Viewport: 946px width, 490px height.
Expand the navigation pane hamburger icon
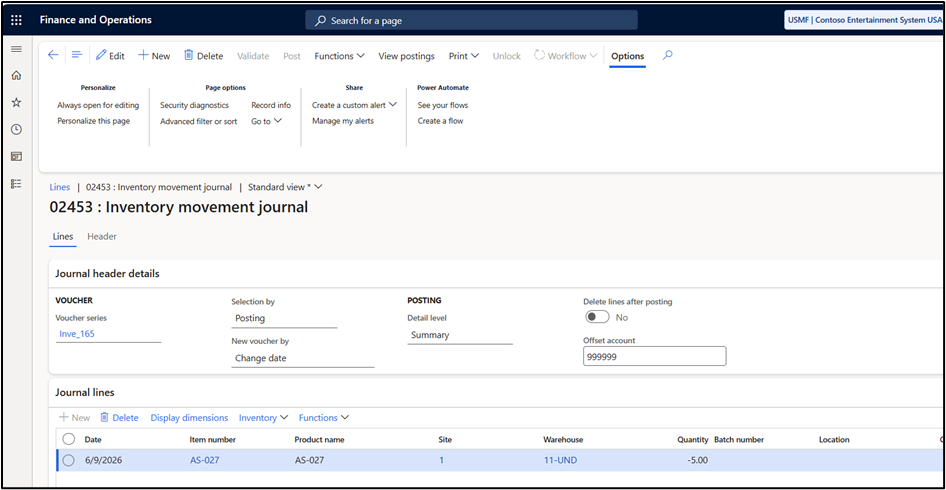(16, 49)
